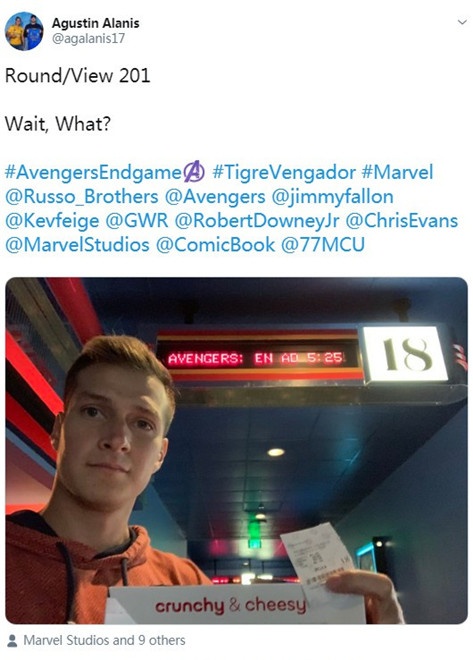
Task: Visit the @ChrisEvans mention
Action: [402, 221]
